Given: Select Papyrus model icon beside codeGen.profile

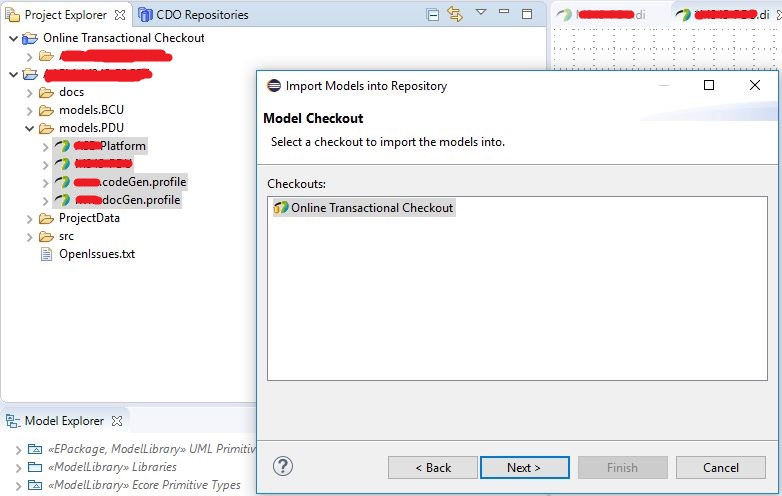Looking at the screenshot, I should point(62,182).
